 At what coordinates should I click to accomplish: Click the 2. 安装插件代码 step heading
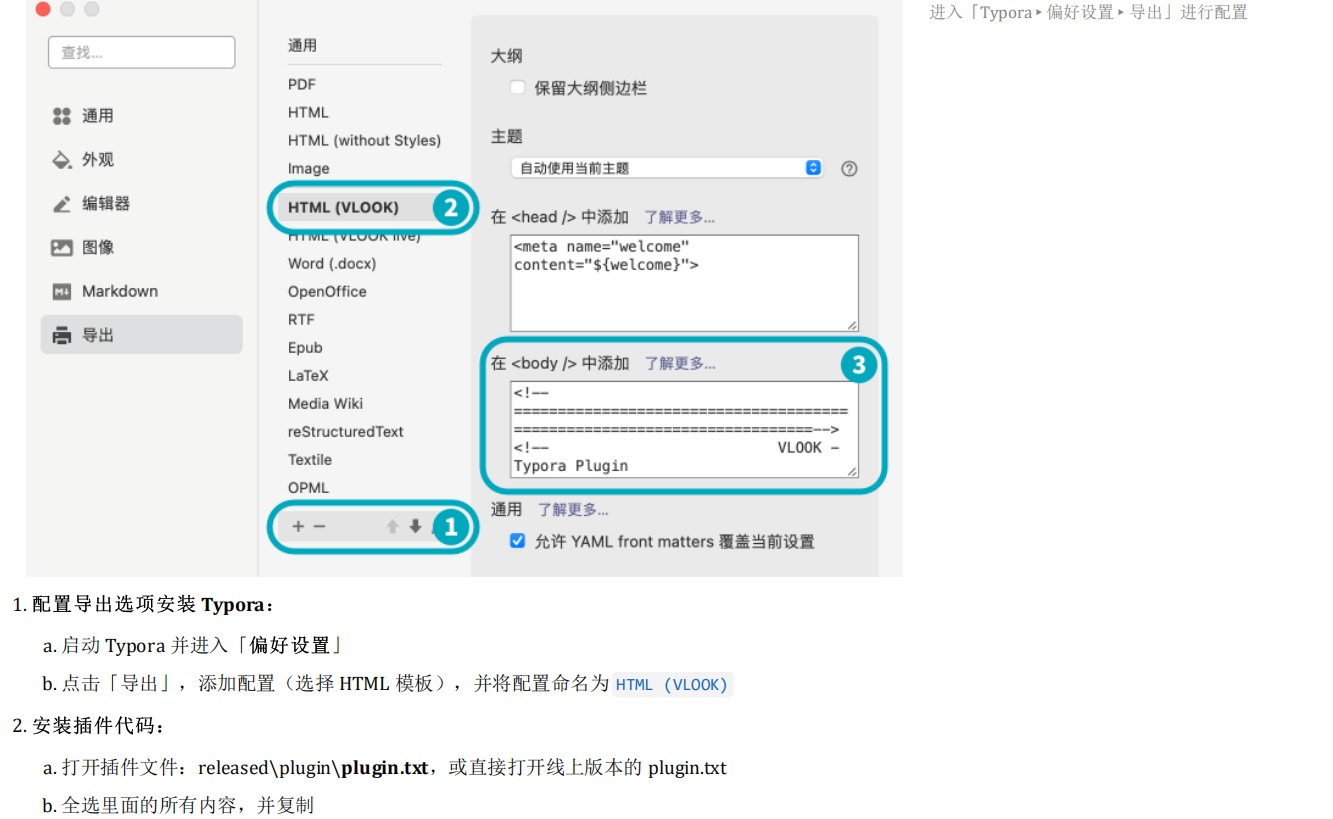[x=89, y=726]
